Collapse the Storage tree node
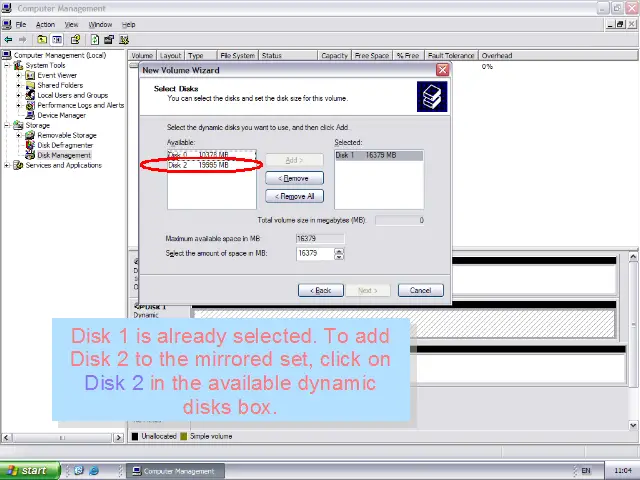 point(7,125)
